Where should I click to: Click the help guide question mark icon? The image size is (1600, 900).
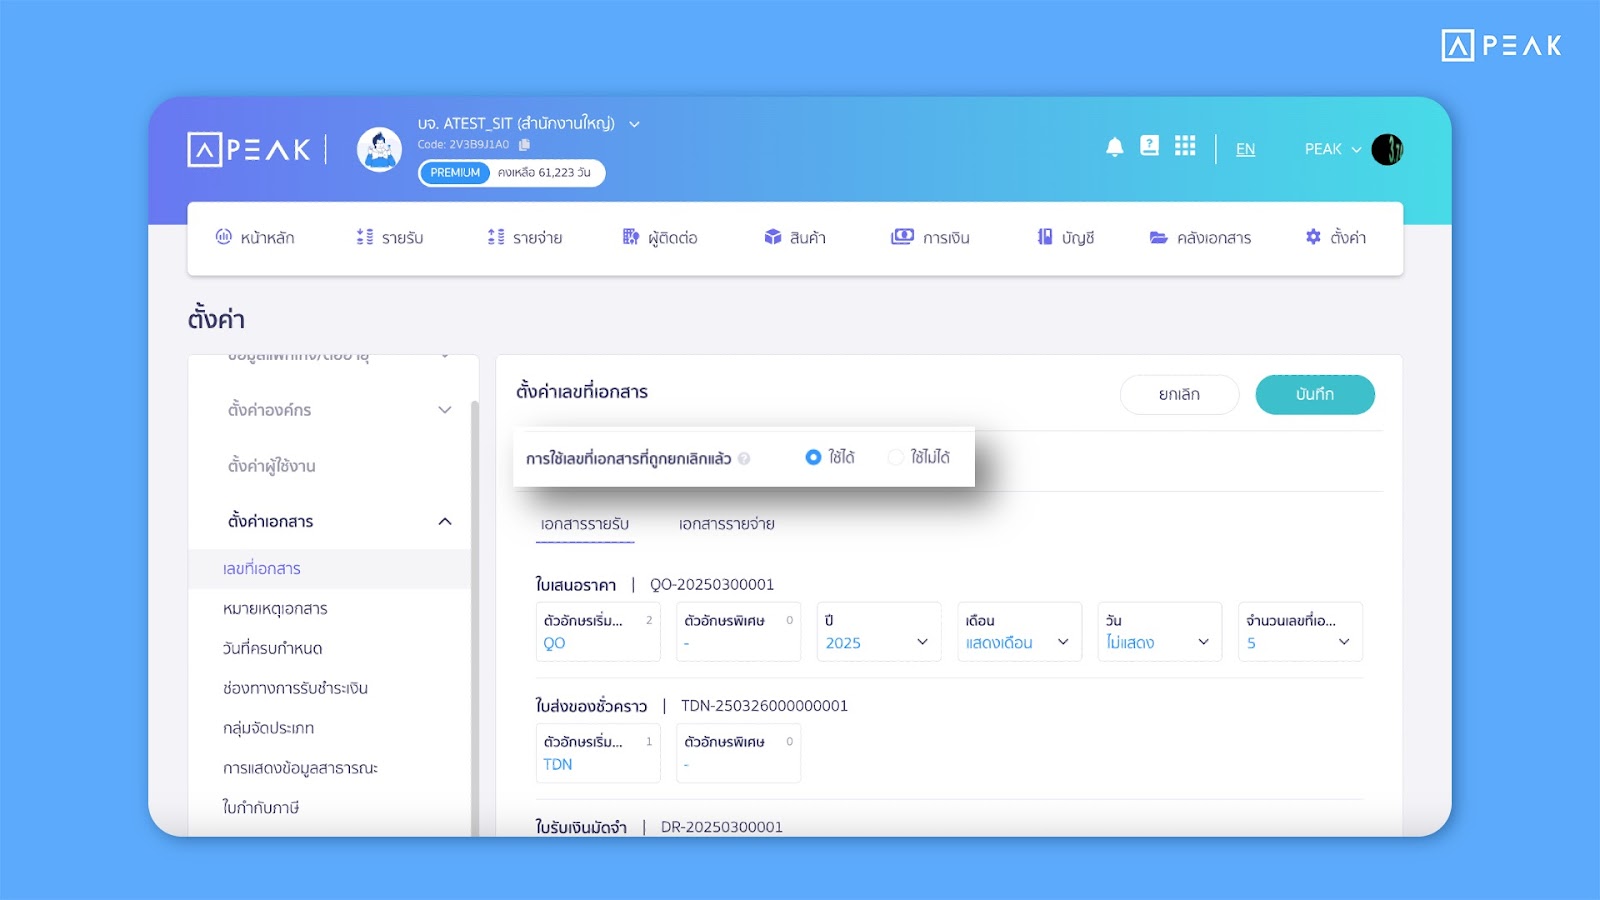coord(1149,147)
